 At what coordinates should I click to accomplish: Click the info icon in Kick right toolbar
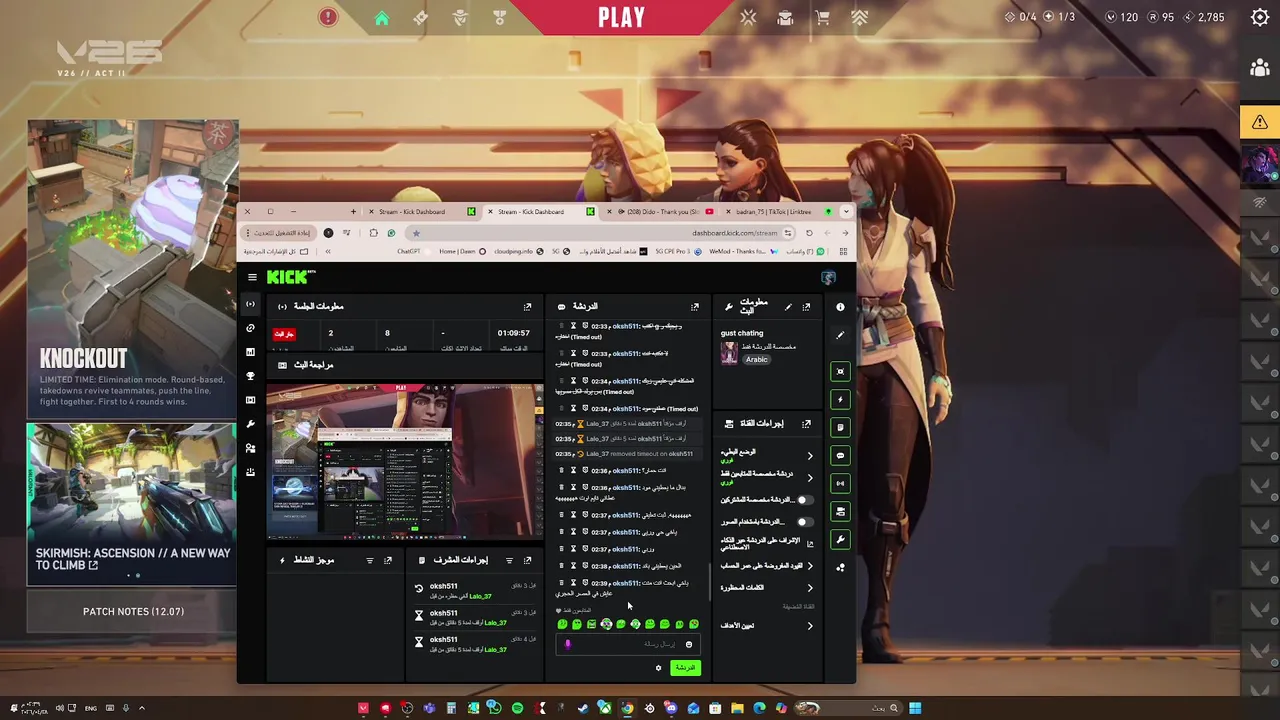[x=840, y=308]
